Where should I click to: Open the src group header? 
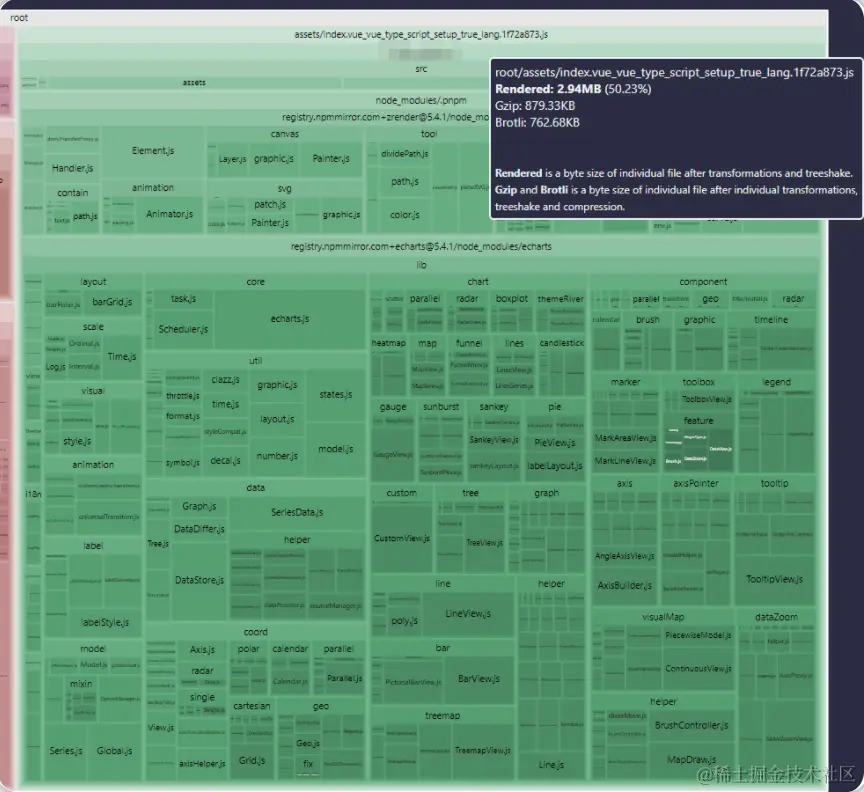coord(421,69)
